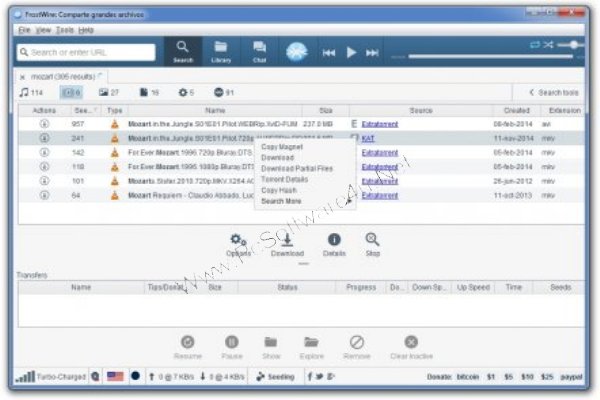The height and width of the screenshot is (400, 600).
Task: Filter results by documents (16)
Action: 149,92
